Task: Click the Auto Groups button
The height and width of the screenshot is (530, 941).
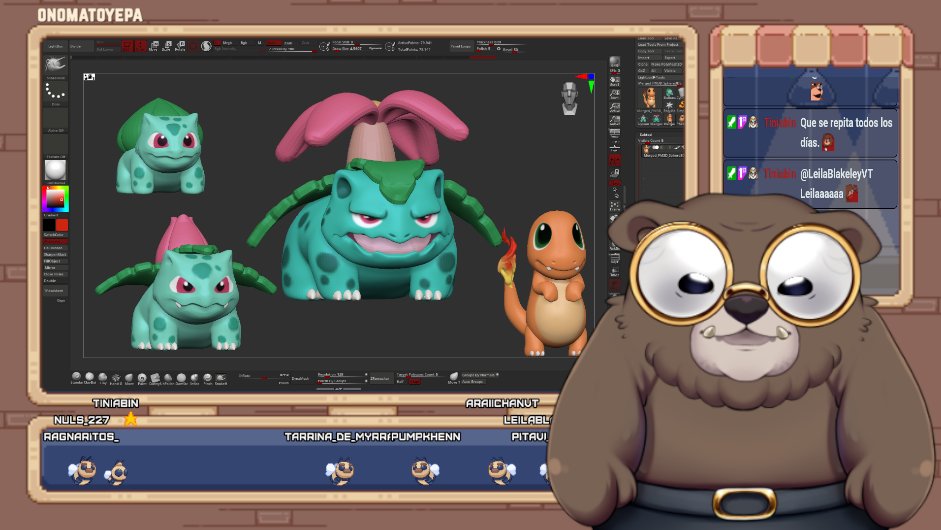Action: pyautogui.click(x=474, y=382)
